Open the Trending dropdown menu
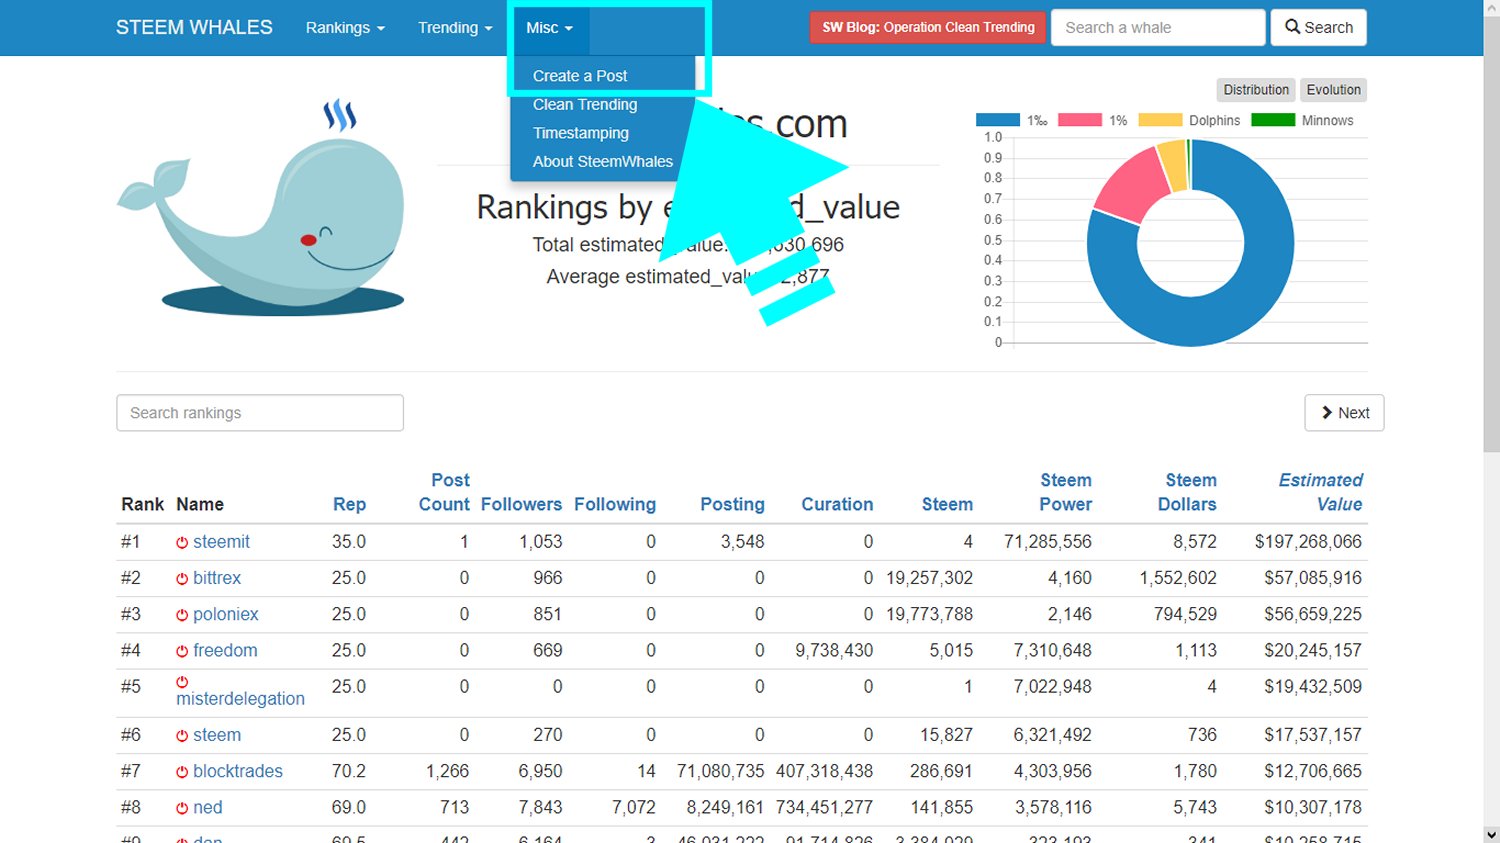 click(455, 28)
